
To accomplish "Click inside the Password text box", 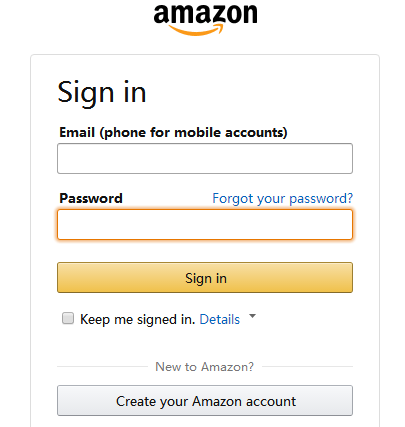I will (205, 224).
